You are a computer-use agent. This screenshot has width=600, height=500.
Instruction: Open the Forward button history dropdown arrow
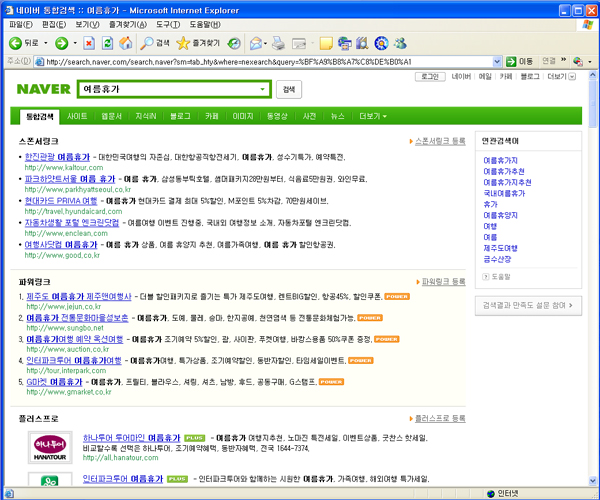(75, 43)
